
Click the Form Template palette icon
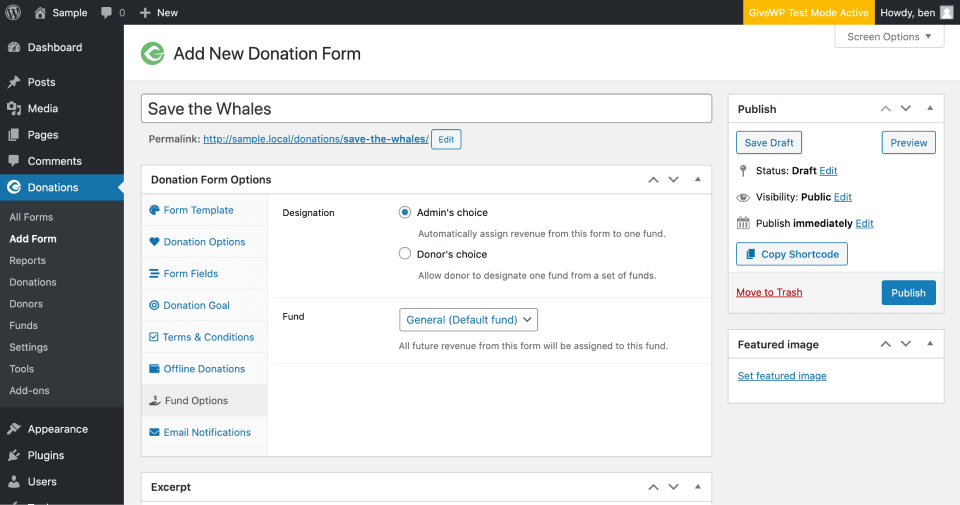point(154,210)
